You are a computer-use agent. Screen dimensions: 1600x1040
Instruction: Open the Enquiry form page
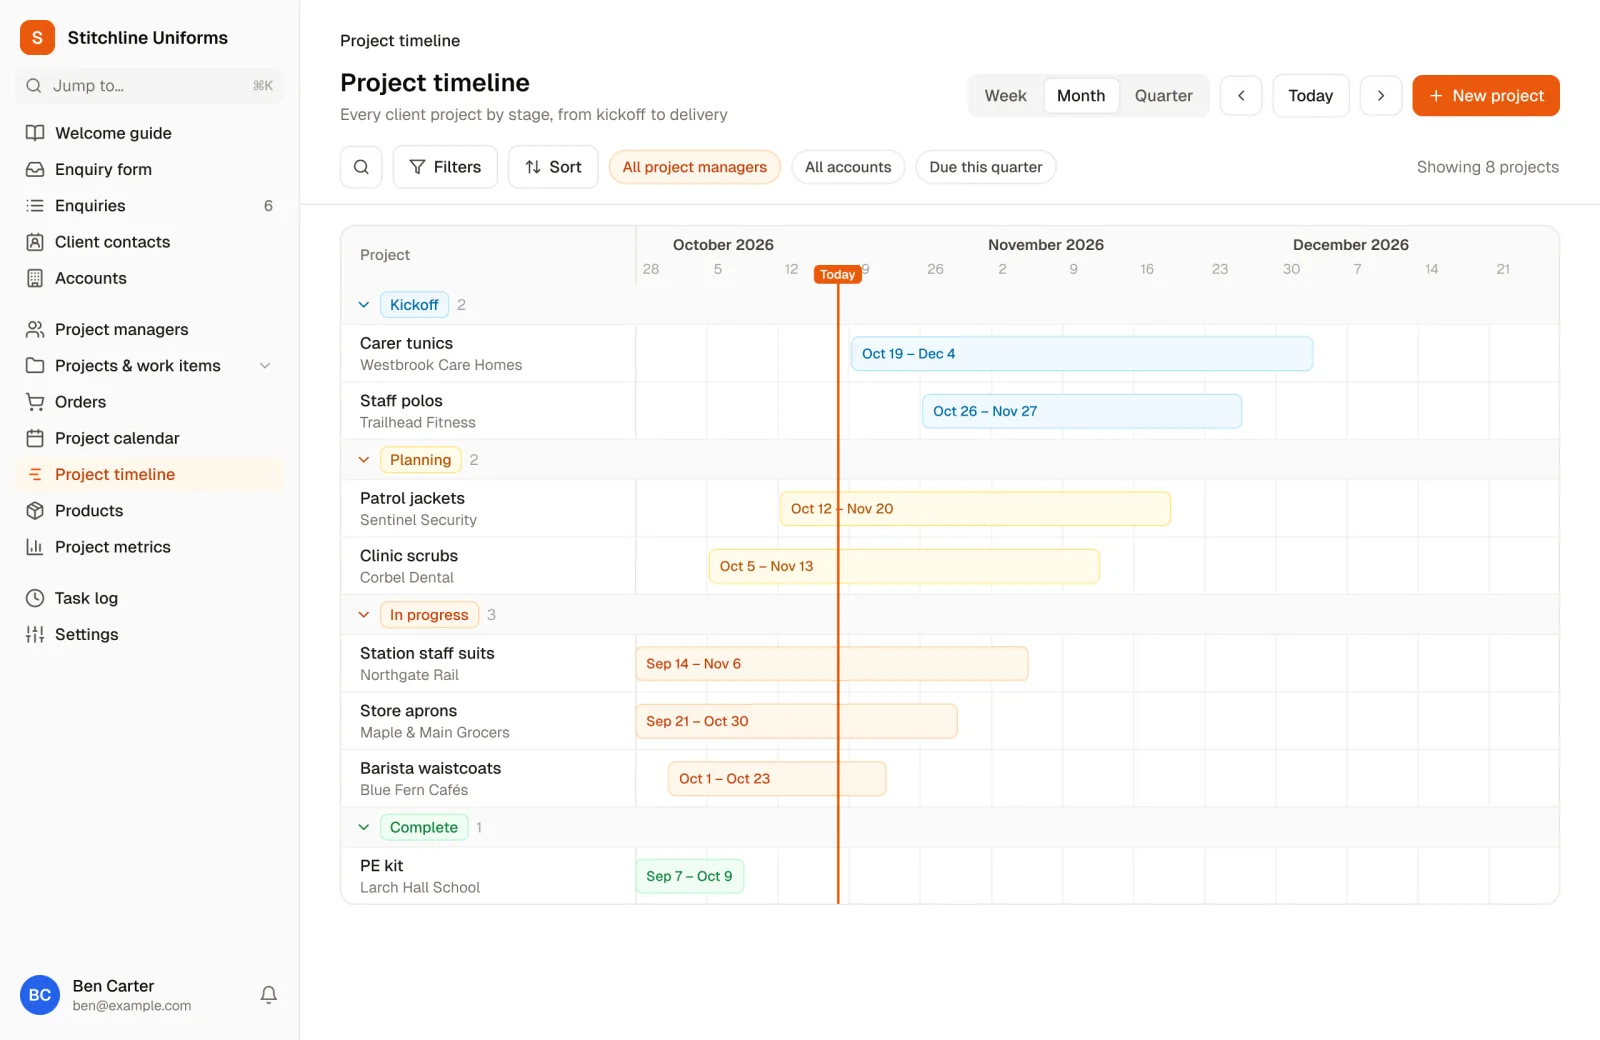pyautogui.click(x=150, y=169)
